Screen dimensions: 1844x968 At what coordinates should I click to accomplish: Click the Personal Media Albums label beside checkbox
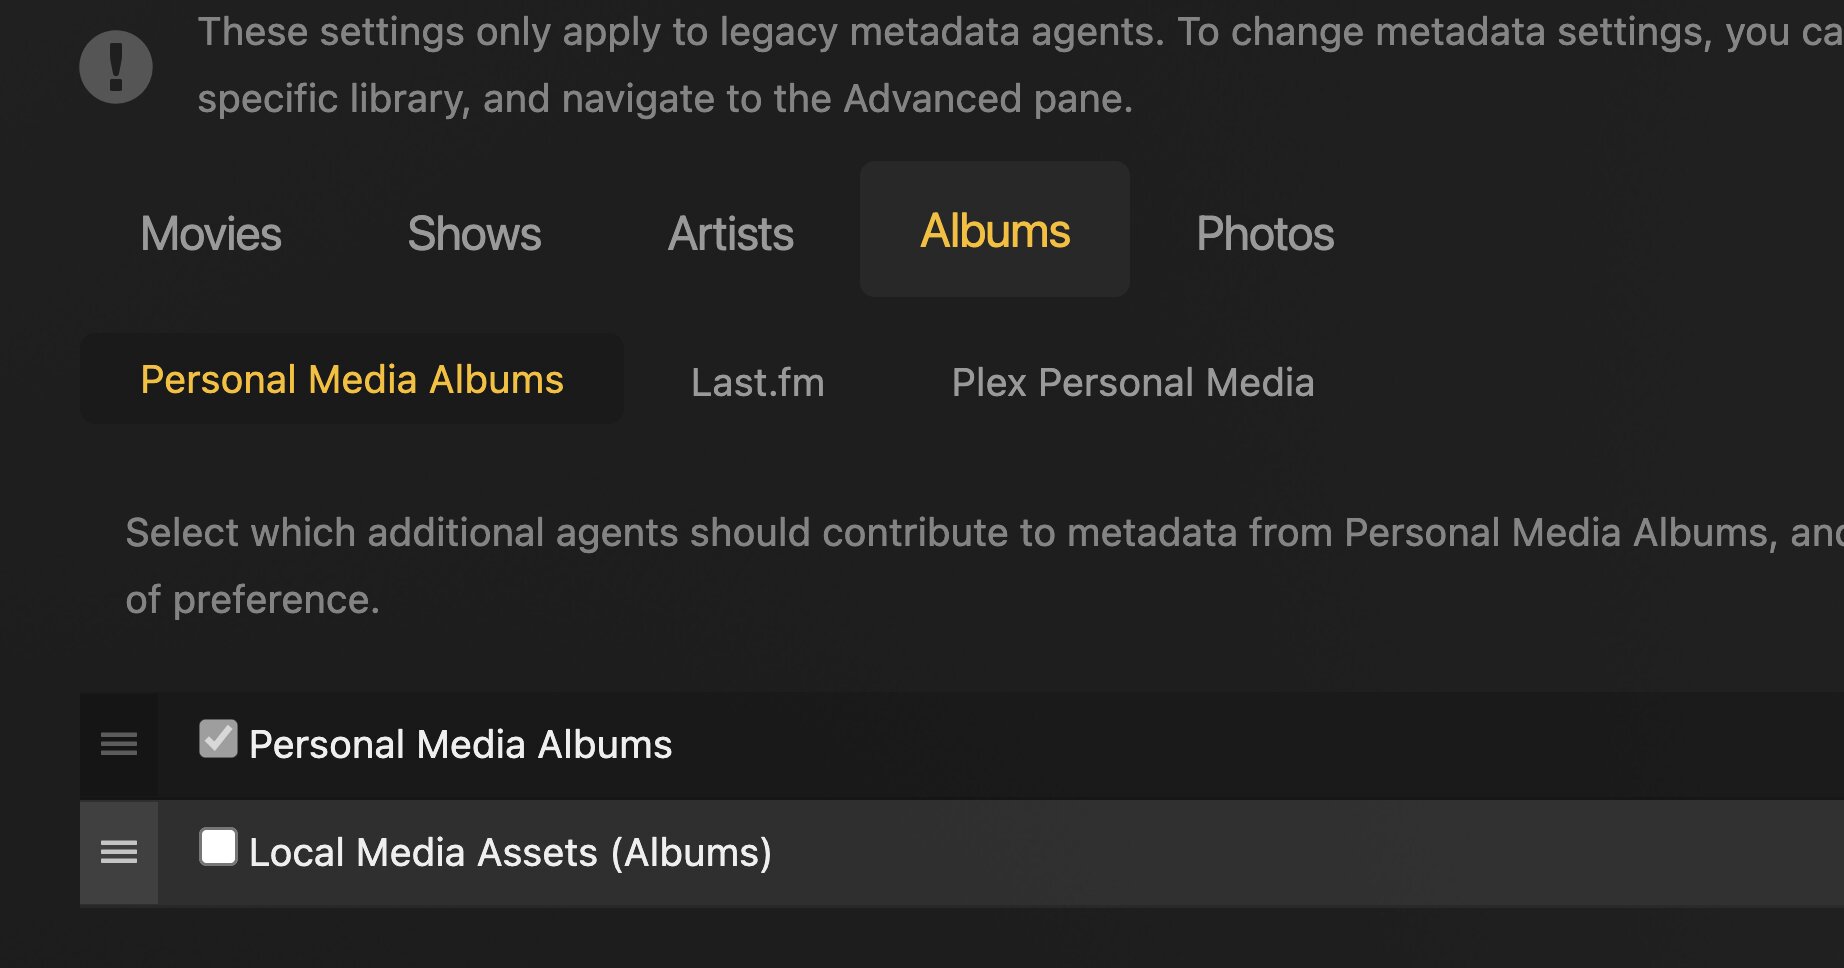(x=460, y=745)
